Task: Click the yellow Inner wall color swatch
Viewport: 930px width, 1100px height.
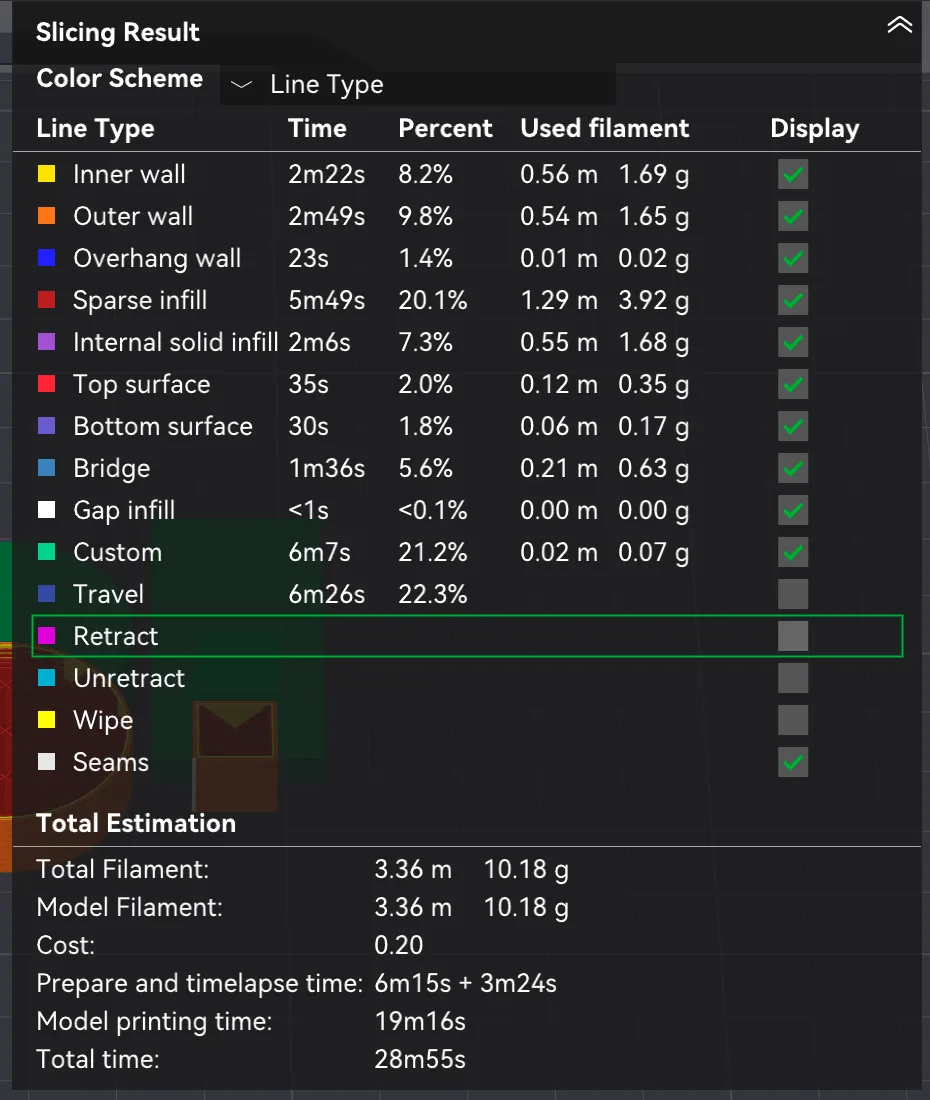Action: (x=46, y=174)
